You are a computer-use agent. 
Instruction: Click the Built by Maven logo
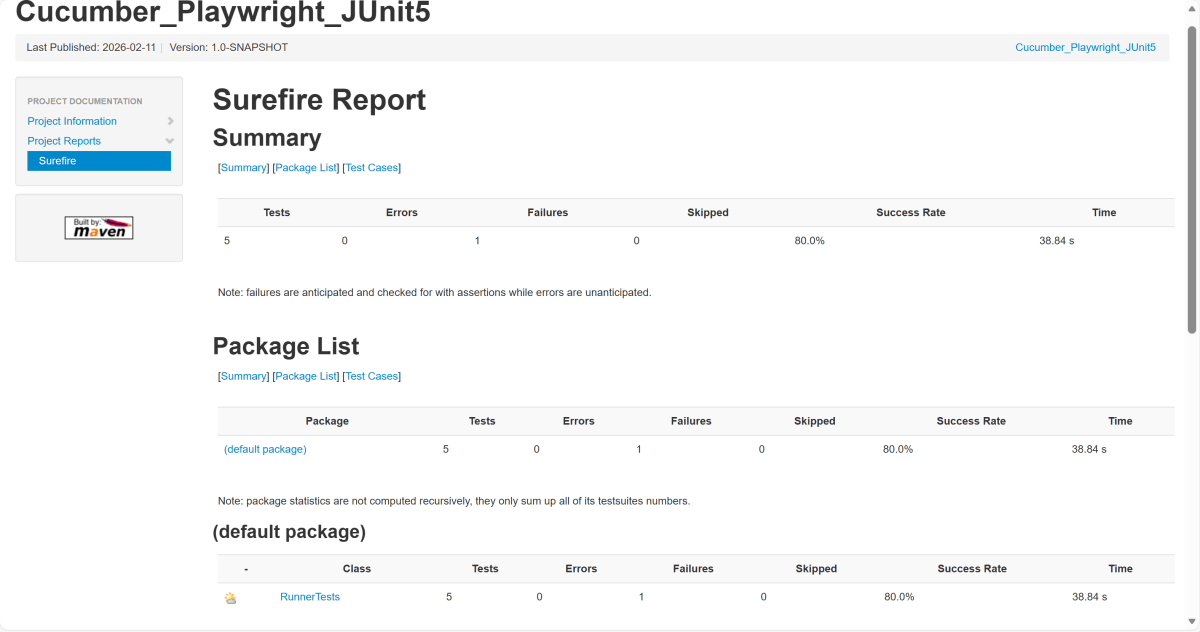pos(99,228)
